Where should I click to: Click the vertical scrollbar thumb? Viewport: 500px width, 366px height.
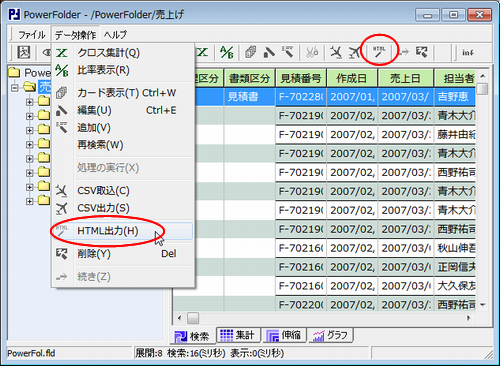click(x=482, y=89)
